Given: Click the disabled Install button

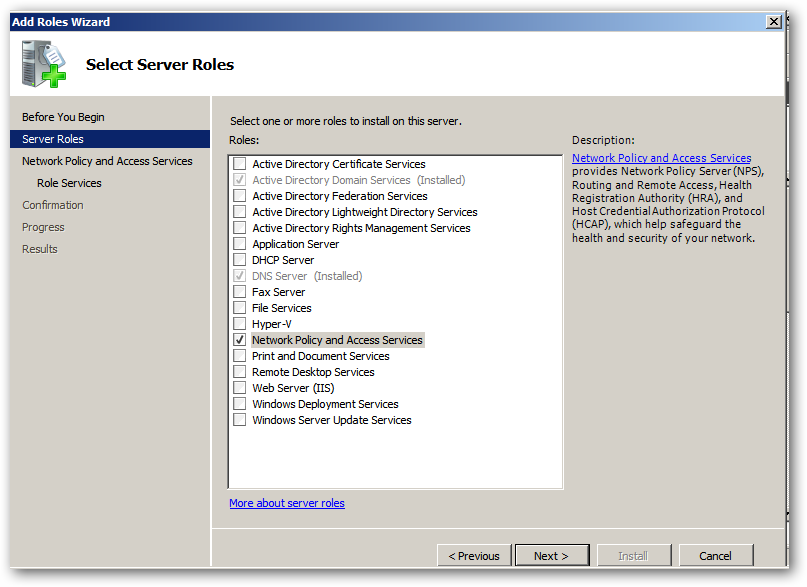Looking at the screenshot, I should click(x=634, y=556).
